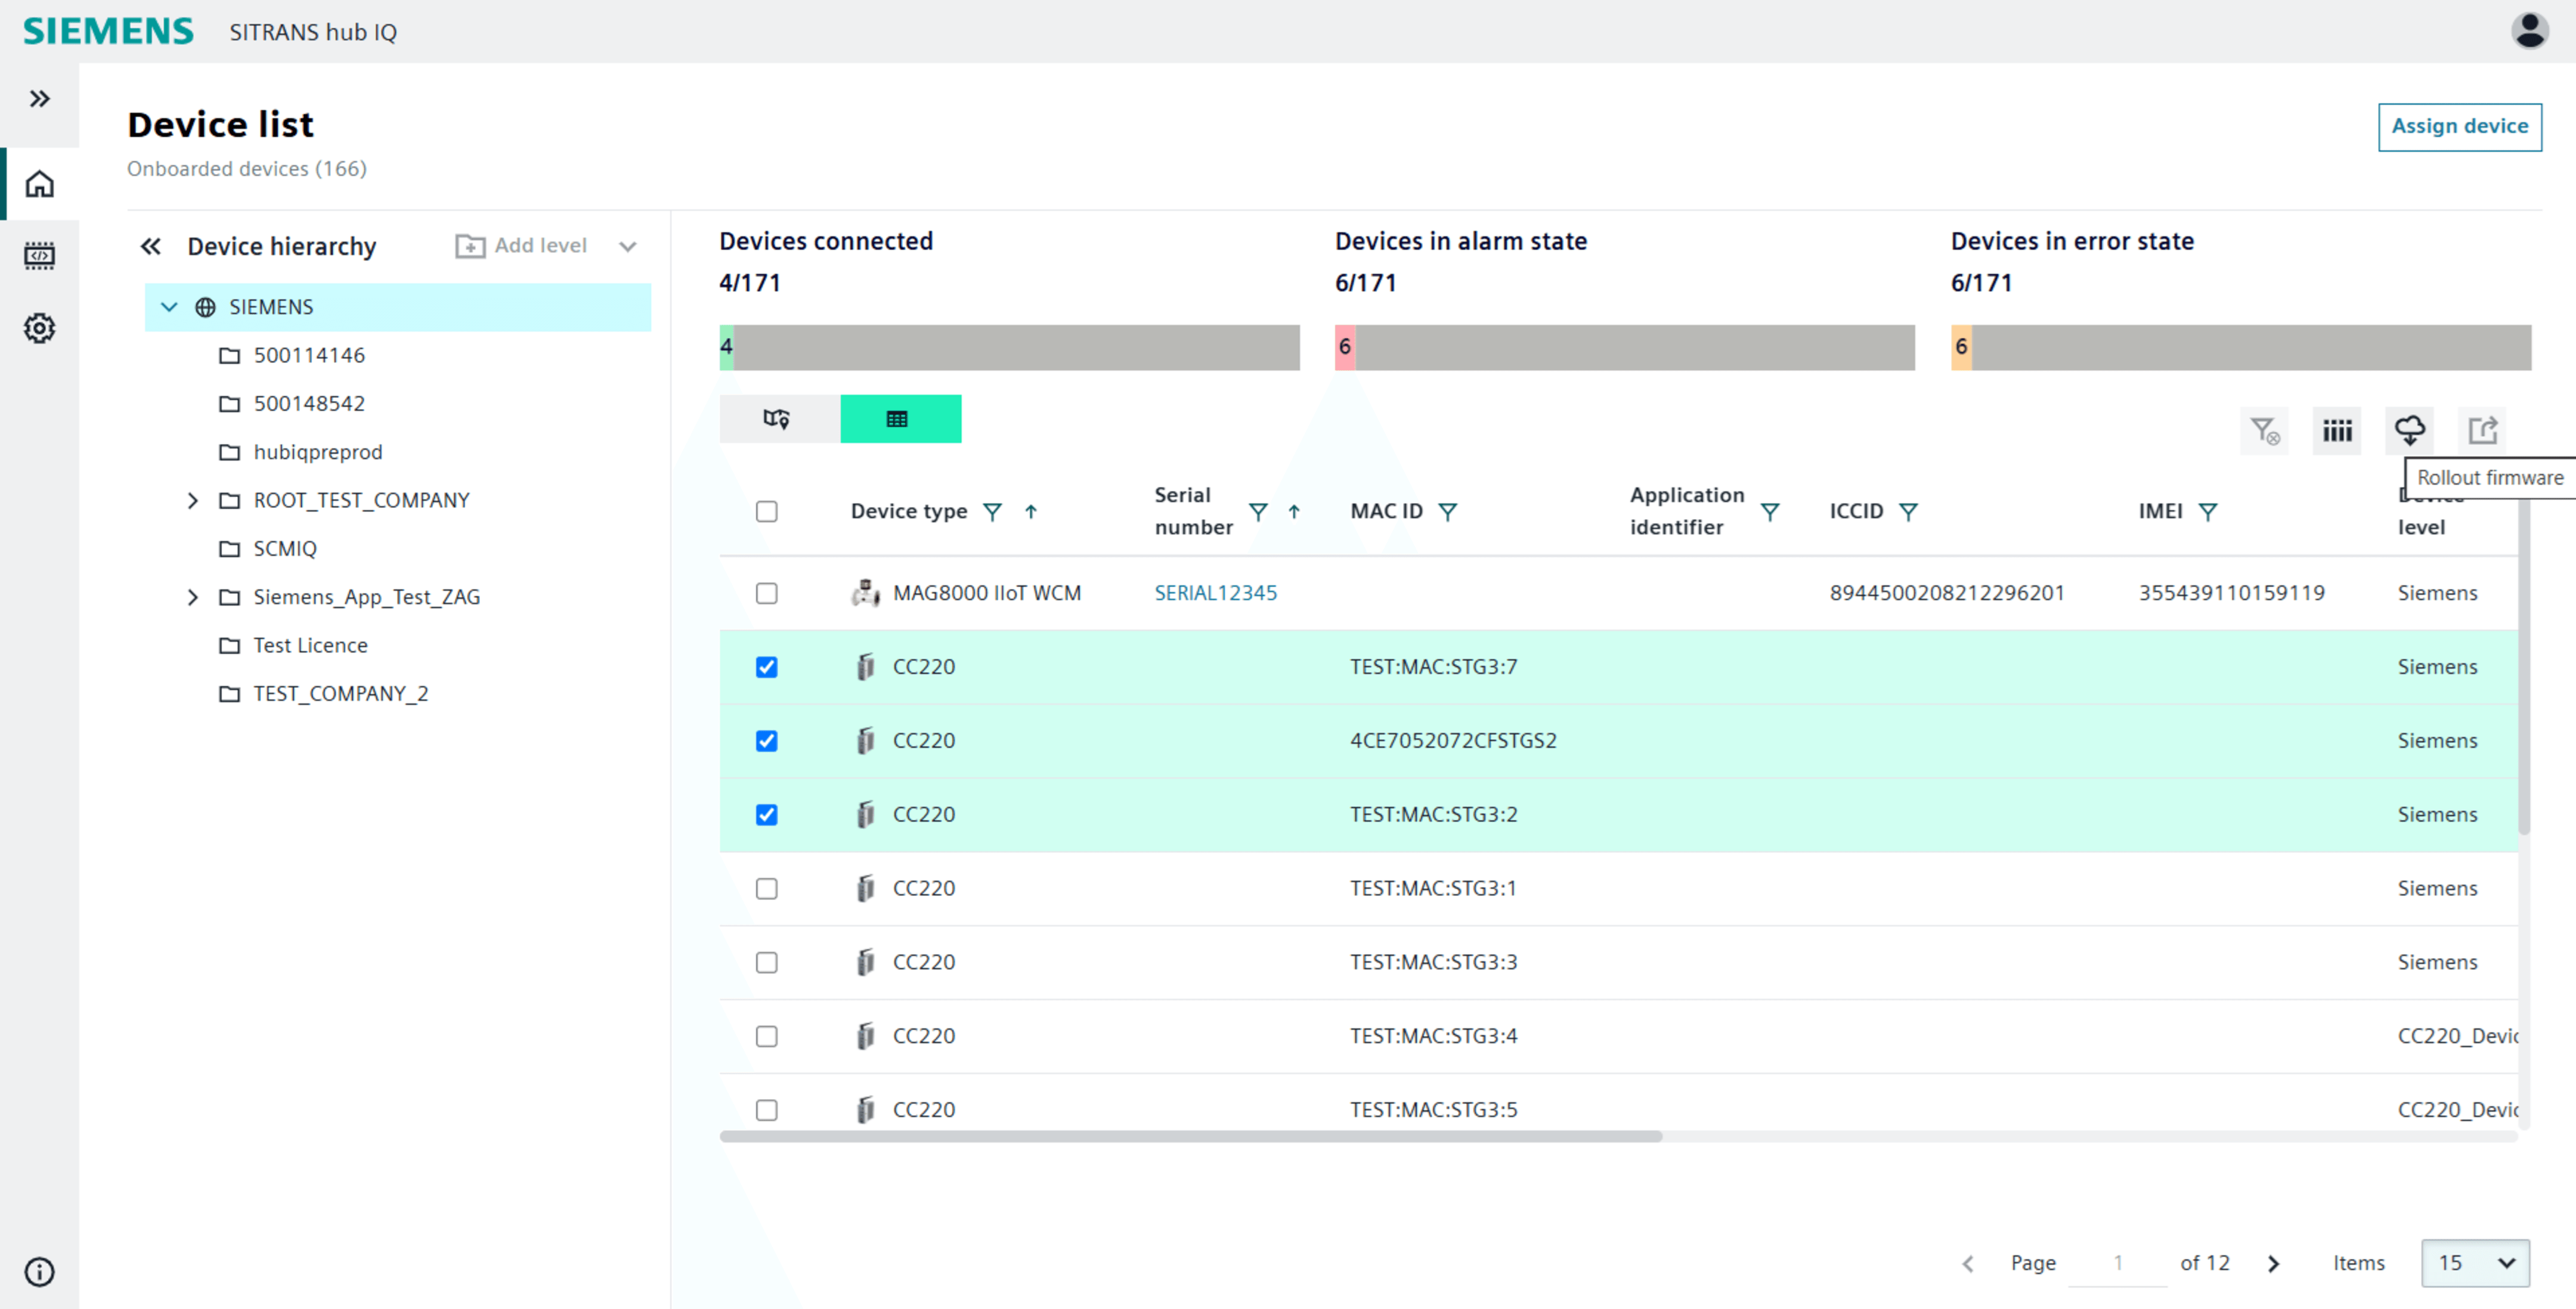
Task: Open the code/firmware panel sidebar icon
Action: 39,256
